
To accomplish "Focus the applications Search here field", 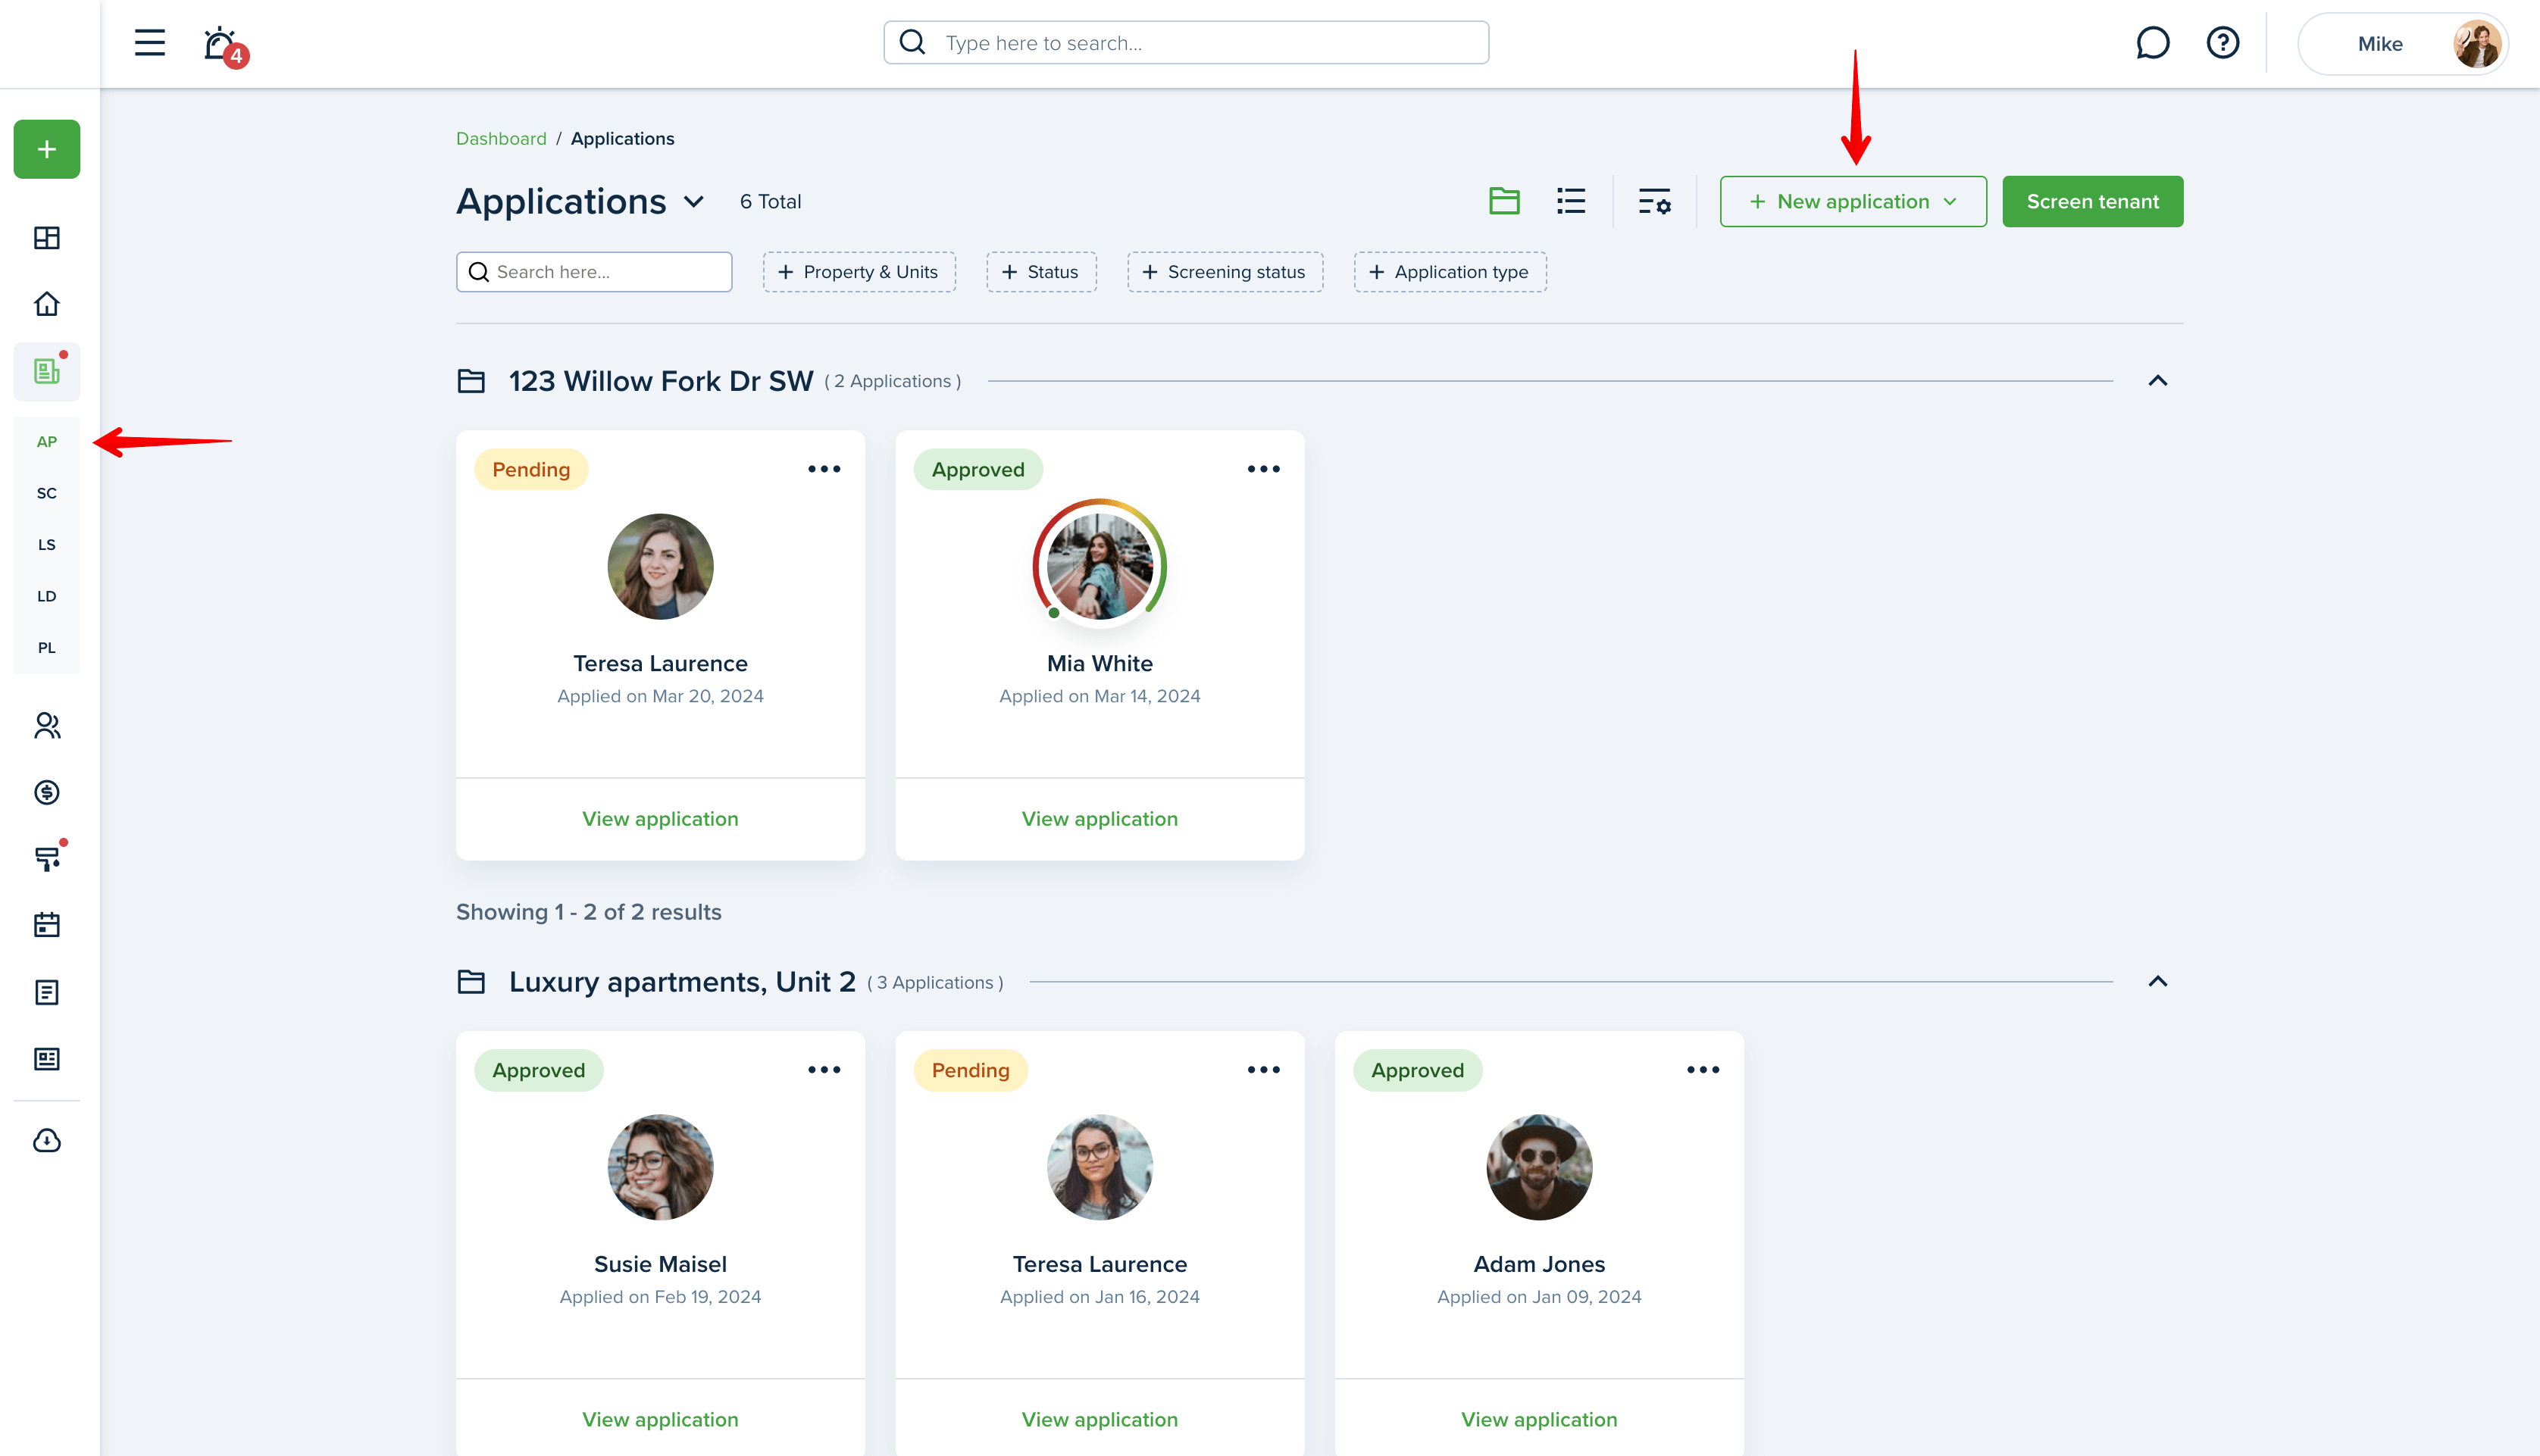I will (594, 272).
